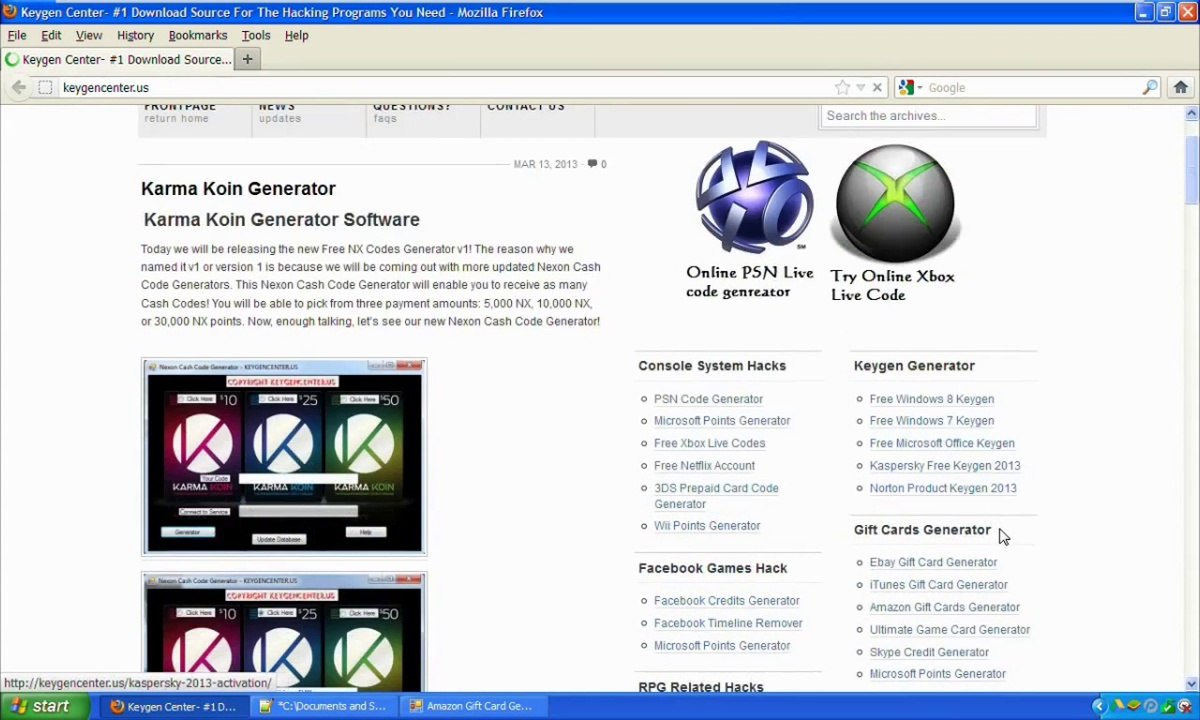The height and width of the screenshot is (720, 1200).
Task: Switch to the Documents and Settings taskbar window
Action: click(x=324, y=706)
